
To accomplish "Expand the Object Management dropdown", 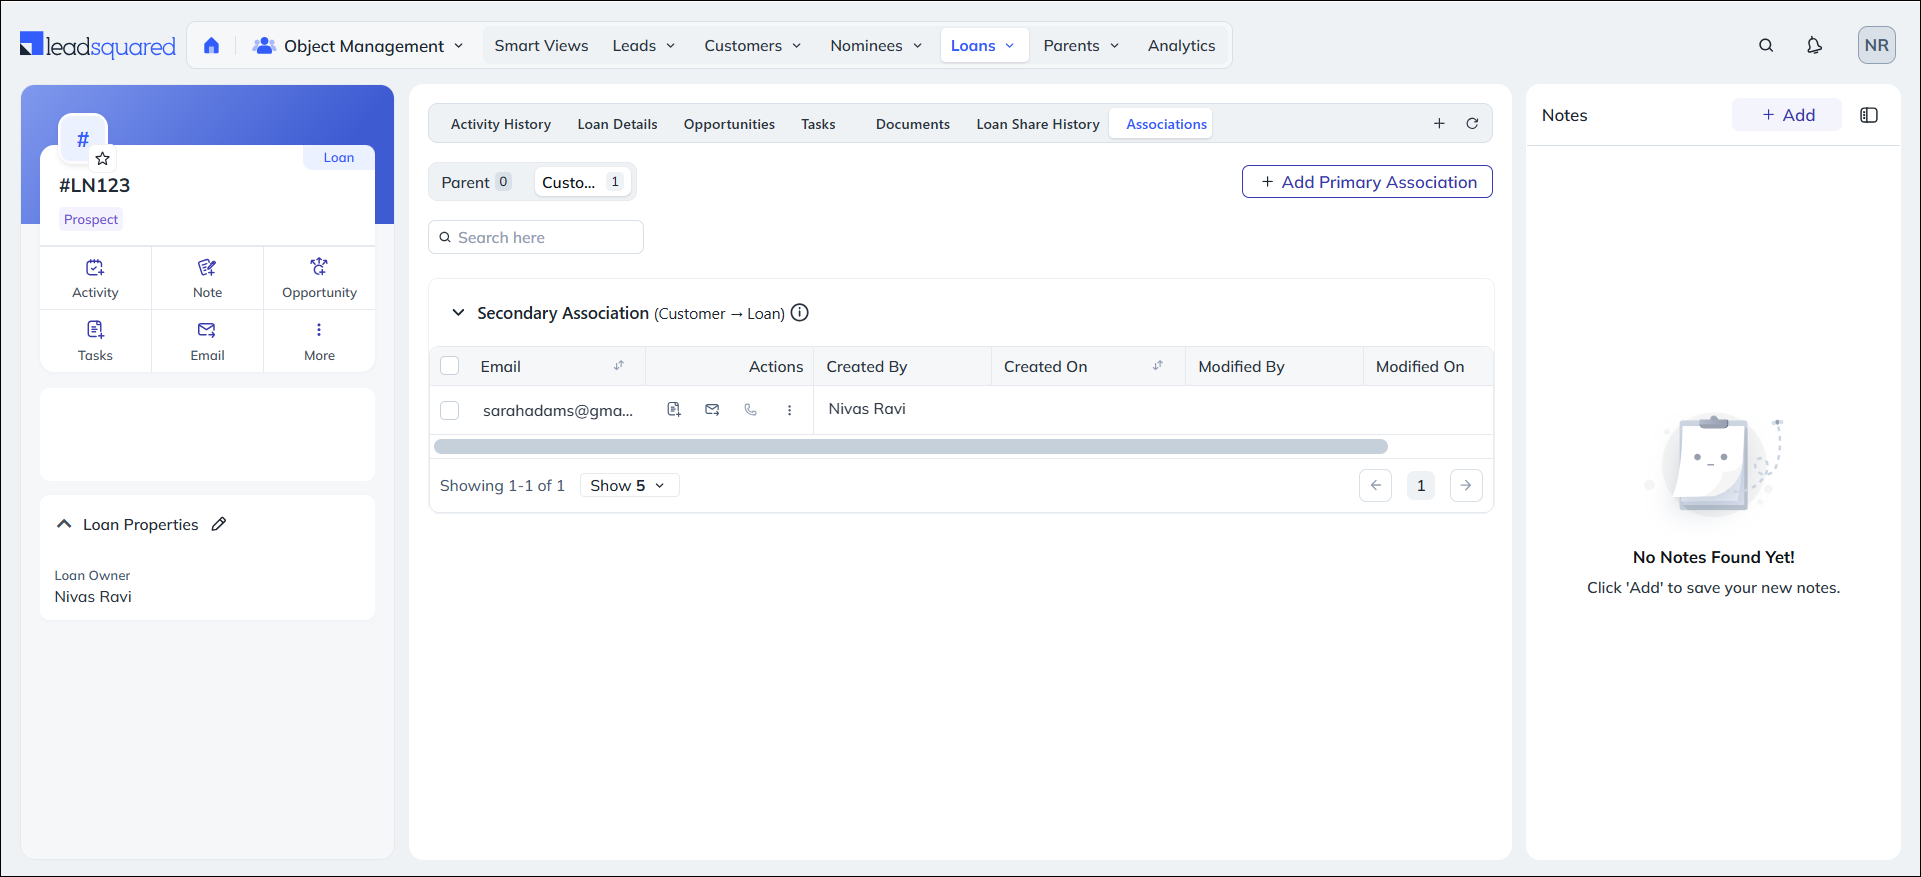I will (x=359, y=46).
